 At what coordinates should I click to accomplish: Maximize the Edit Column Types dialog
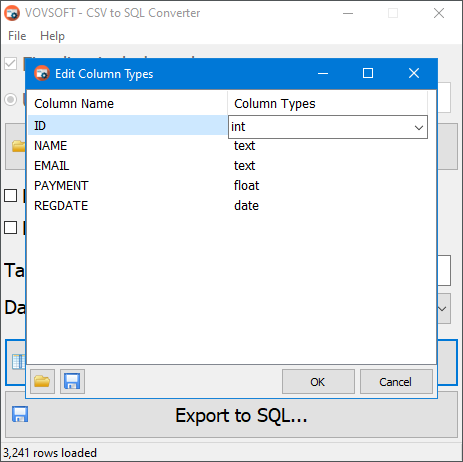click(368, 73)
